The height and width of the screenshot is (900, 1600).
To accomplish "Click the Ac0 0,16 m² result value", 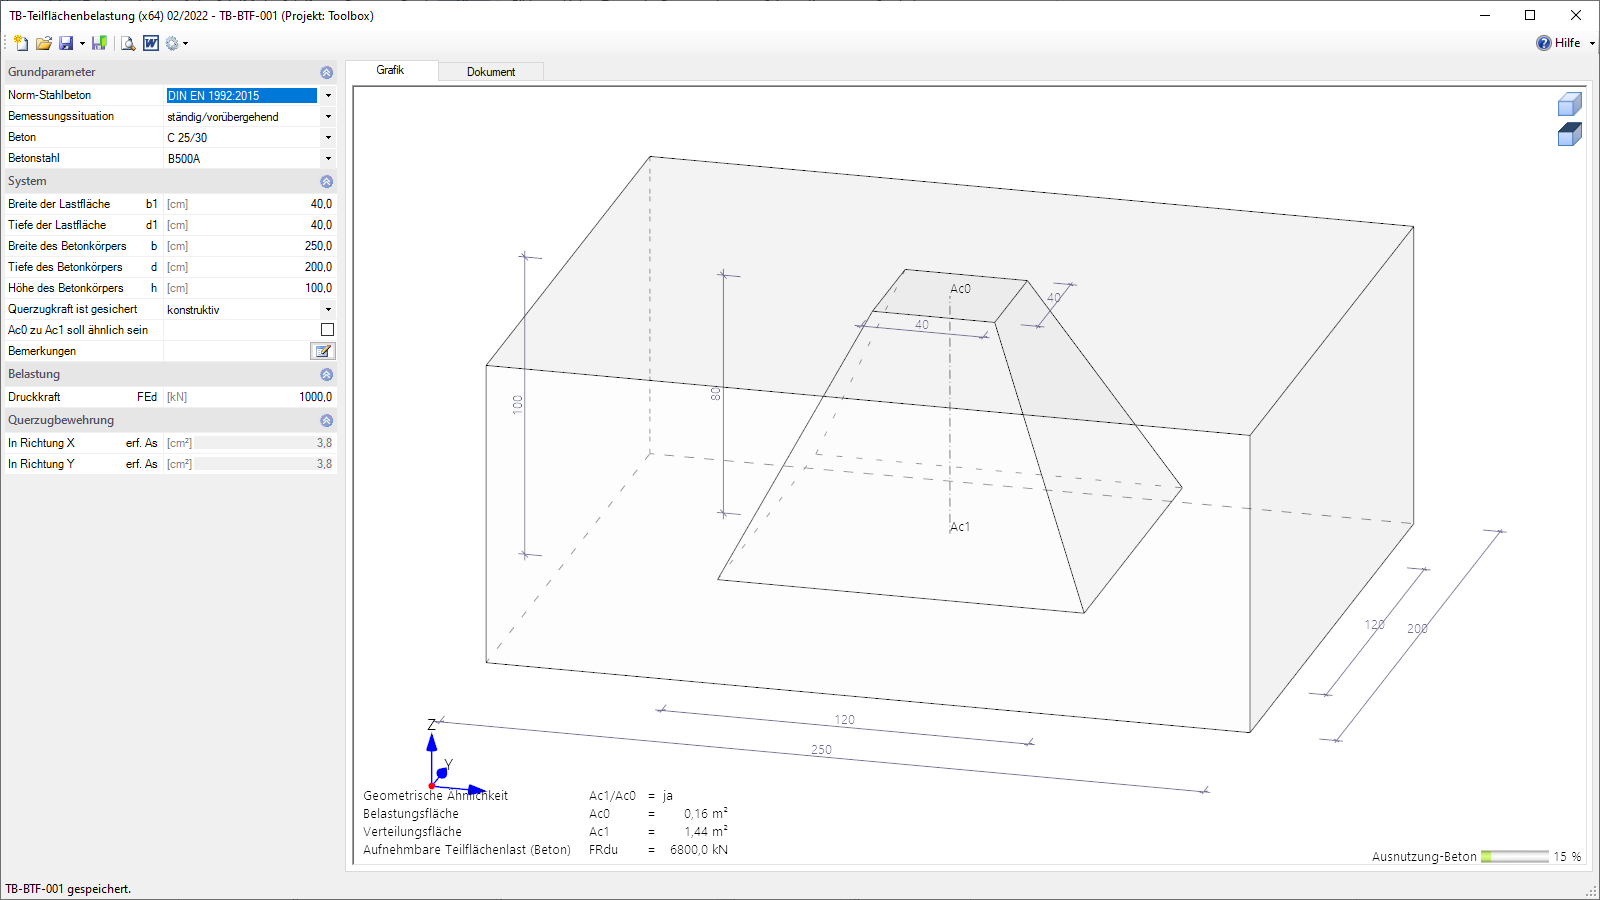I will click(x=706, y=814).
